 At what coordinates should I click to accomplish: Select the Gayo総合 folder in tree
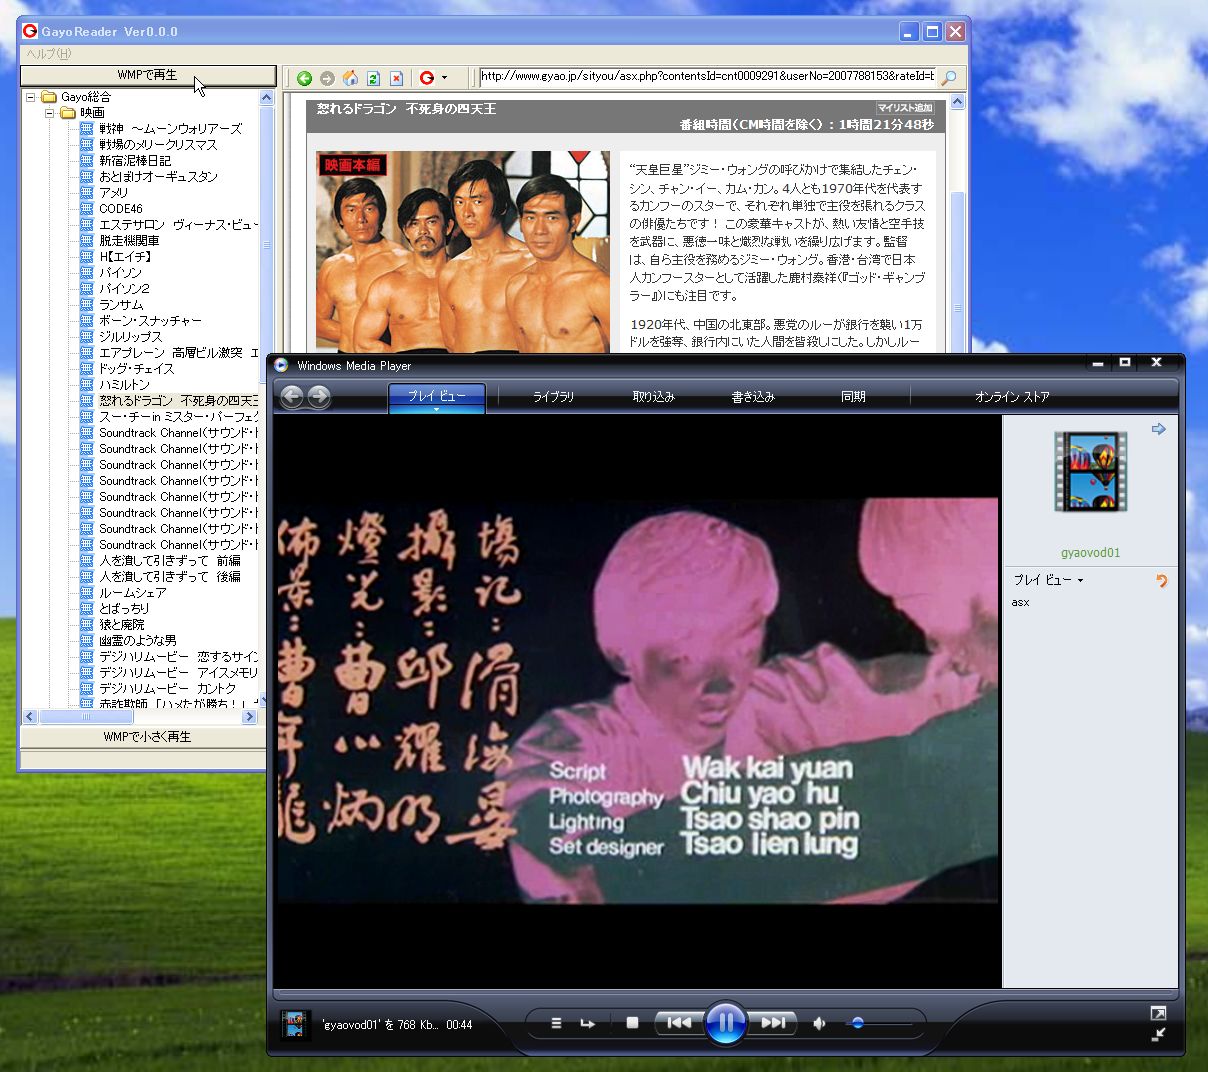tap(86, 97)
